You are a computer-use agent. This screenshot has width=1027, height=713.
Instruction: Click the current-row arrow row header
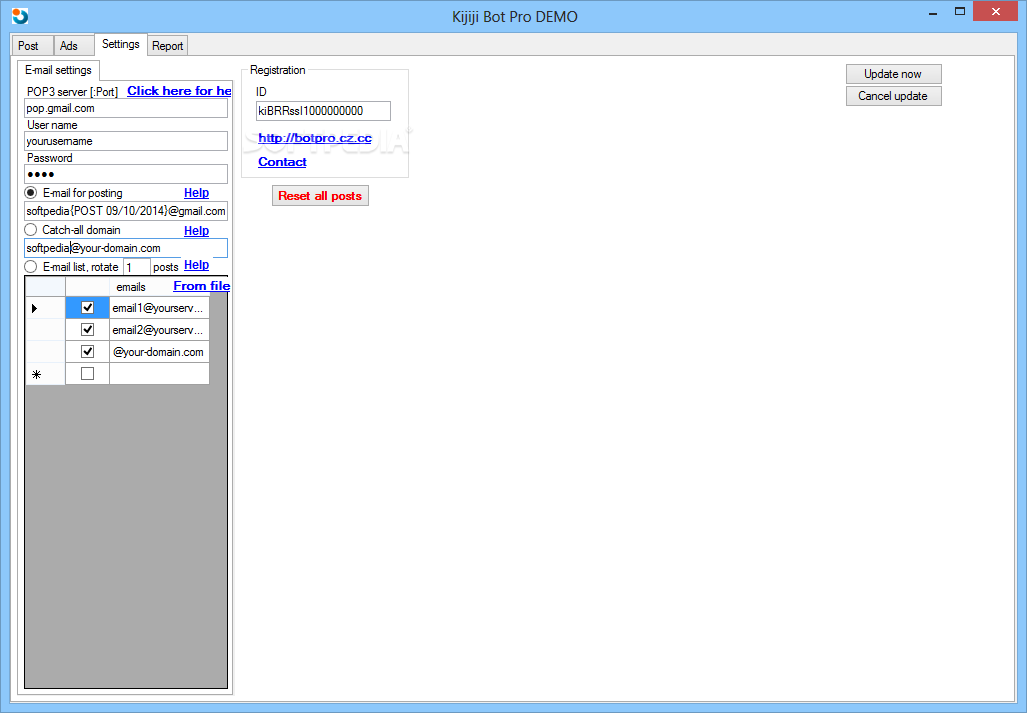45,308
